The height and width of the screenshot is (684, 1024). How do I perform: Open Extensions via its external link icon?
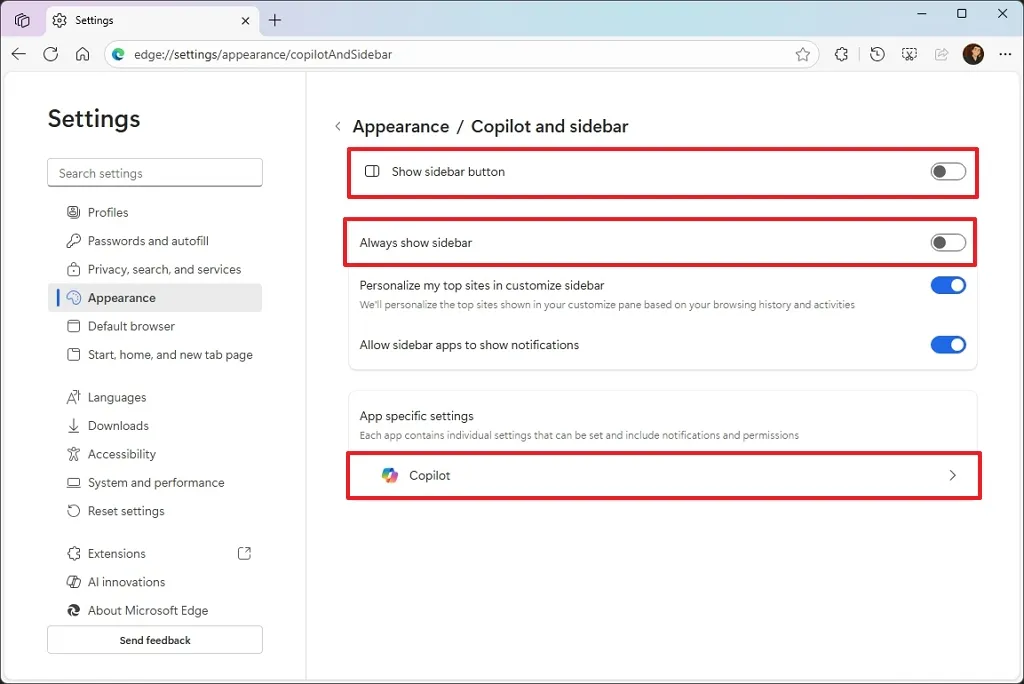[244, 553]
